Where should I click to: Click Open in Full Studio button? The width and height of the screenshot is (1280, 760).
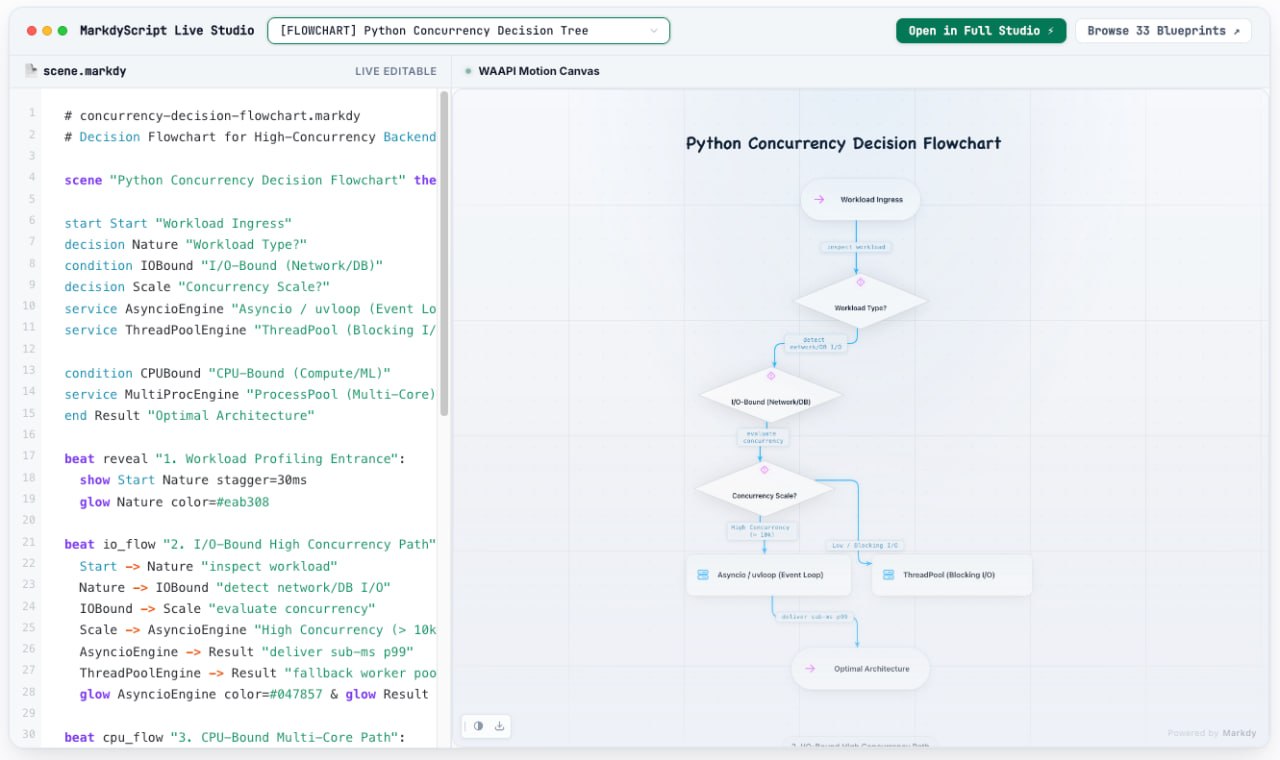coord(980,31)
